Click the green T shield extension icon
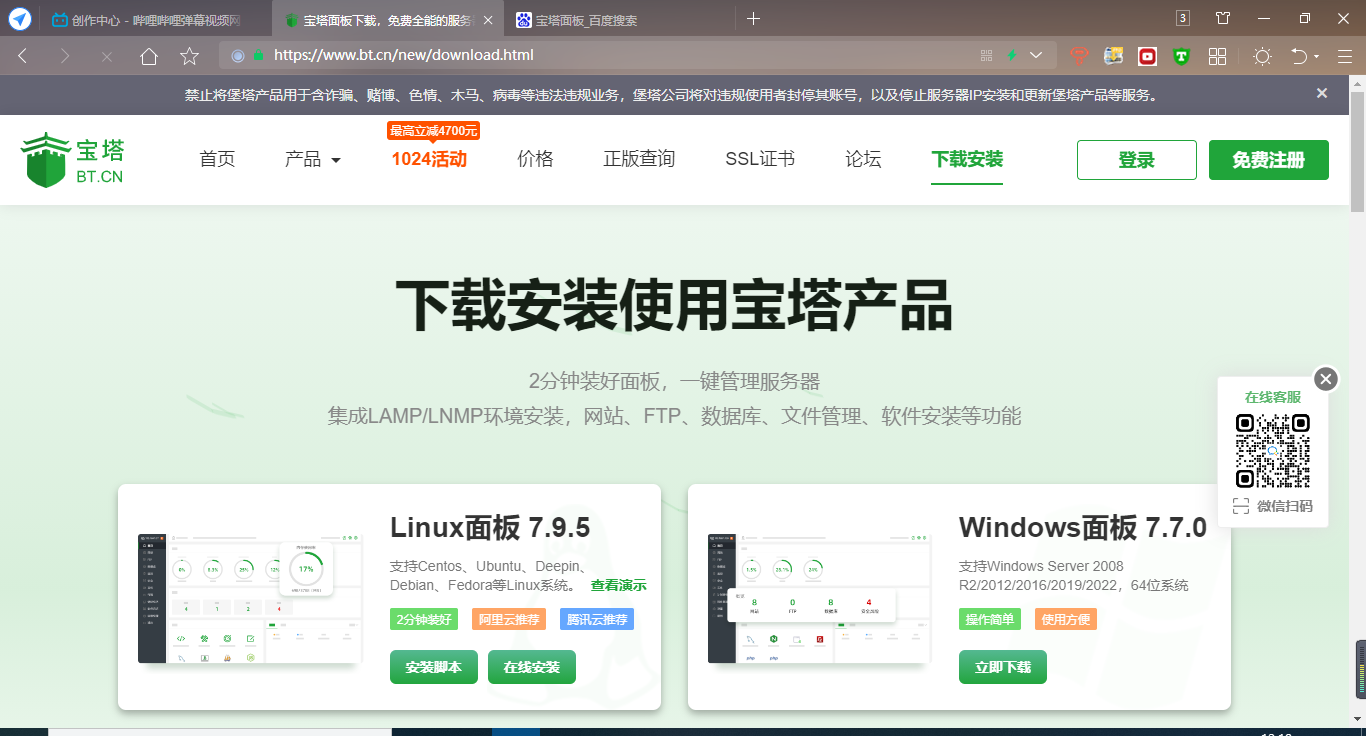The width and height of the screenshot is (1366, 736). pyautogui.click(x=1182, y=57)
